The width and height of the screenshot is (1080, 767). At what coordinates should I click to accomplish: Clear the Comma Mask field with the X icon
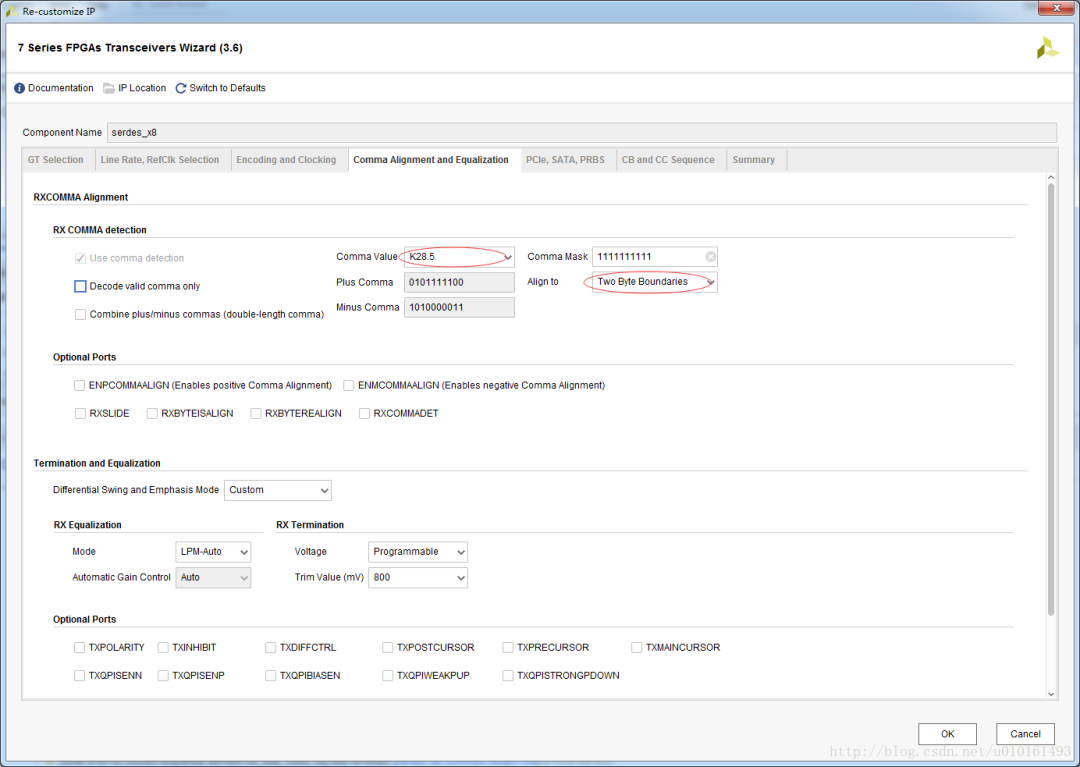point(710,257)
